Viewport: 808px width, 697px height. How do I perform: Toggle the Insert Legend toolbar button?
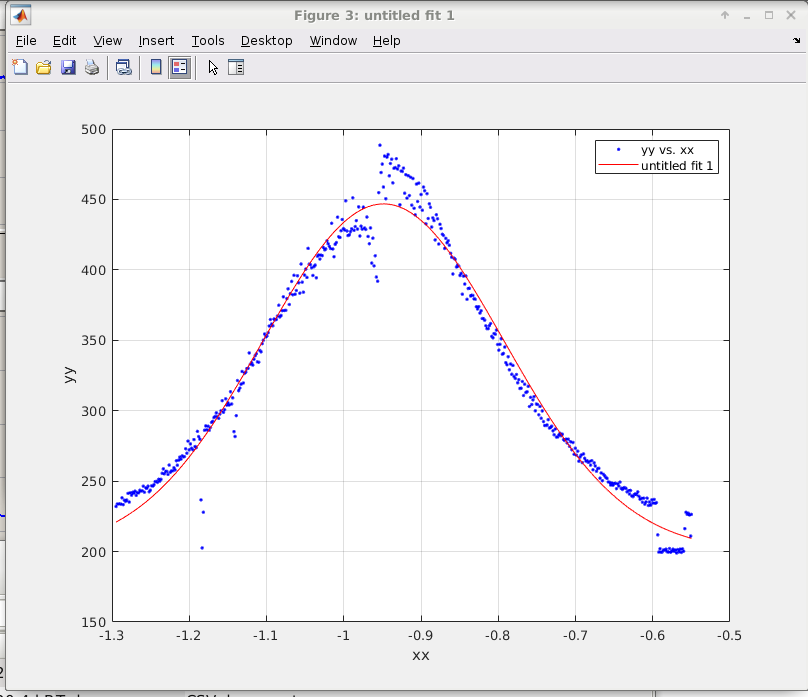click(x=180, y=68)
